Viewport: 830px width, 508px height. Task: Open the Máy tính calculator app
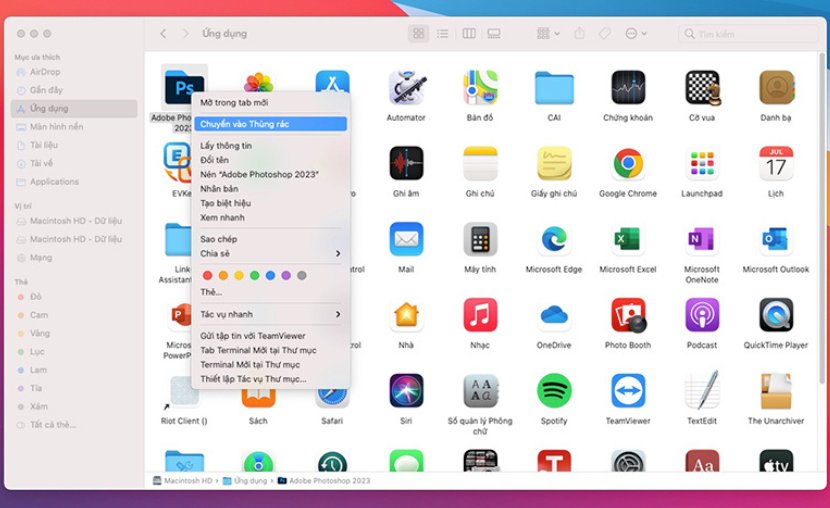pos(480,239)
